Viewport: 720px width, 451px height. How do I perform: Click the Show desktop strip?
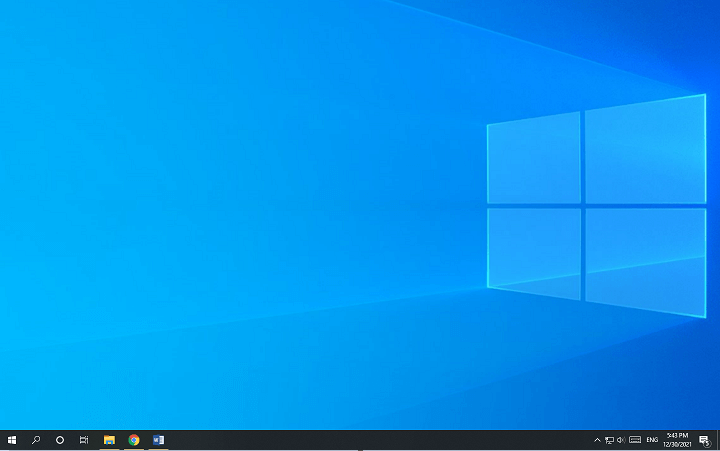point(718,440)
